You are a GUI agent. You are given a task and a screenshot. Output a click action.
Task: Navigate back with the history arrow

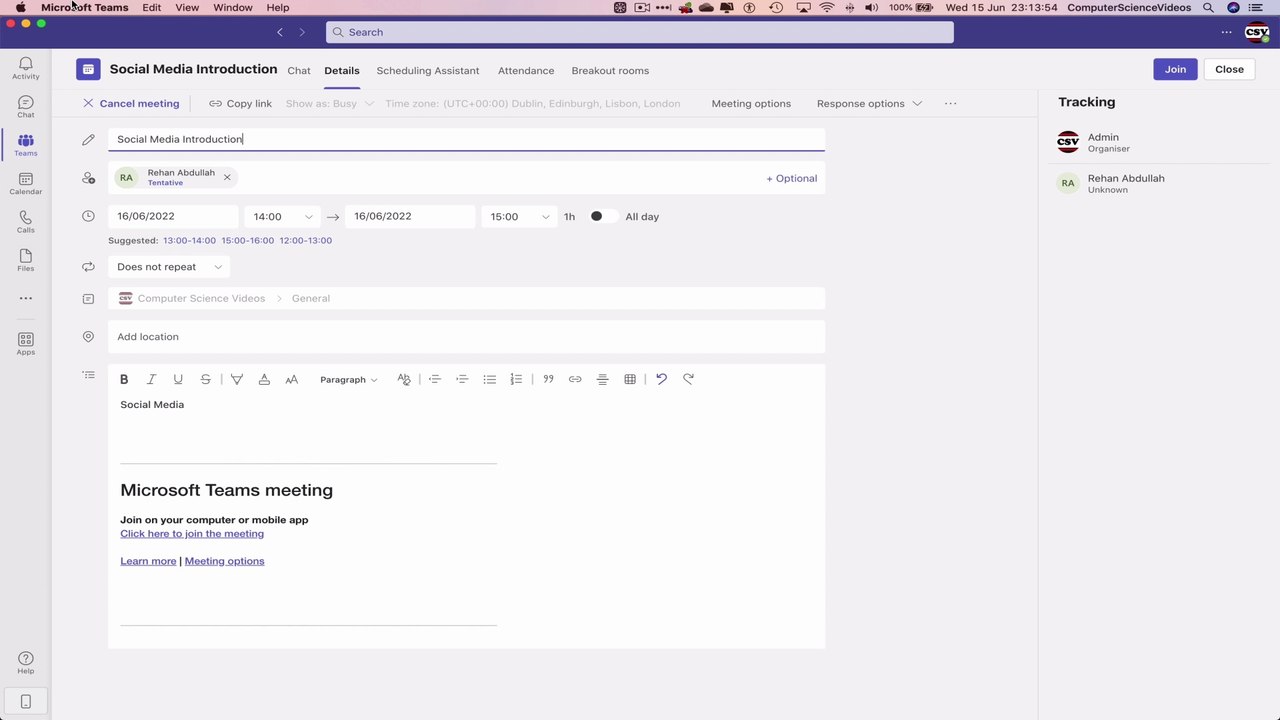pos(280,32)
